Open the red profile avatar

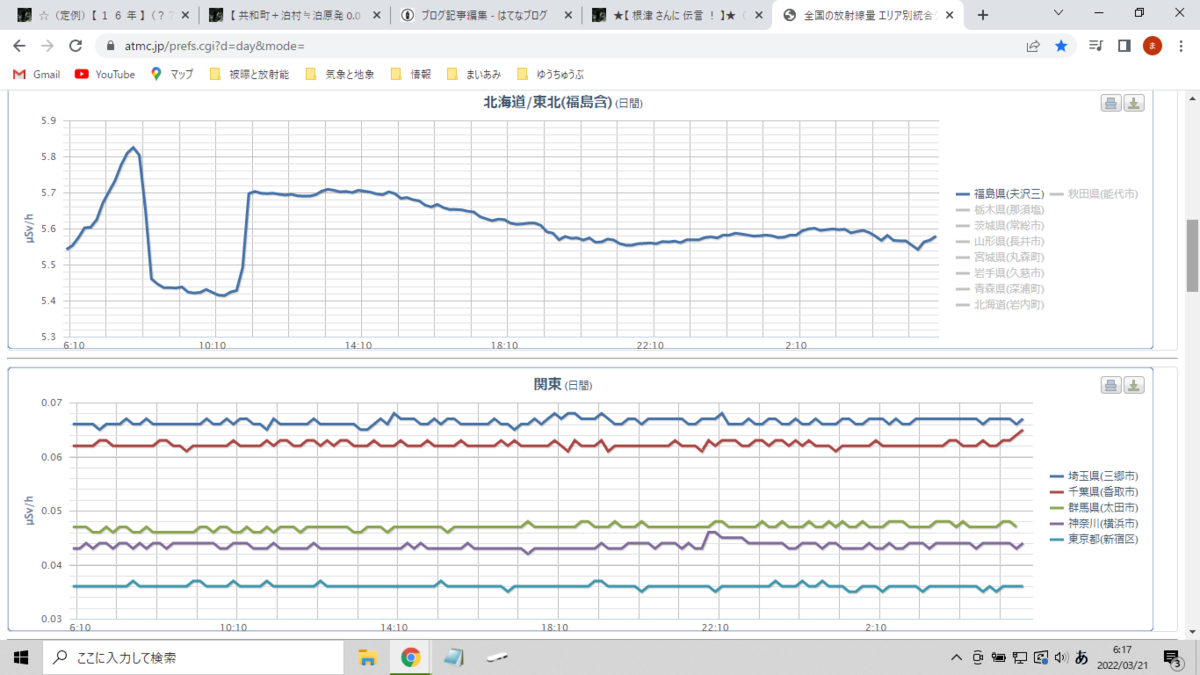point(1152,46)
